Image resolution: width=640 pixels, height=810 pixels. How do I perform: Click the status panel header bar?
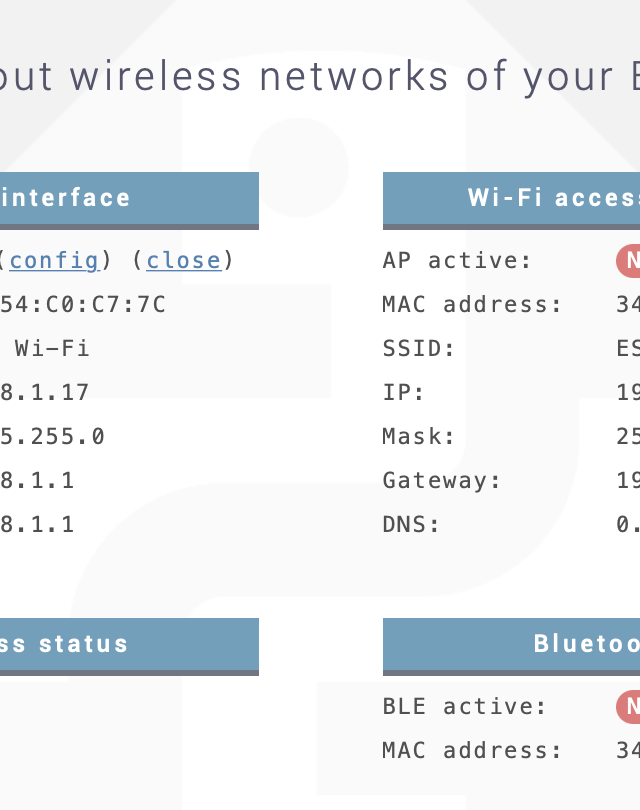[x=129, y=644]
